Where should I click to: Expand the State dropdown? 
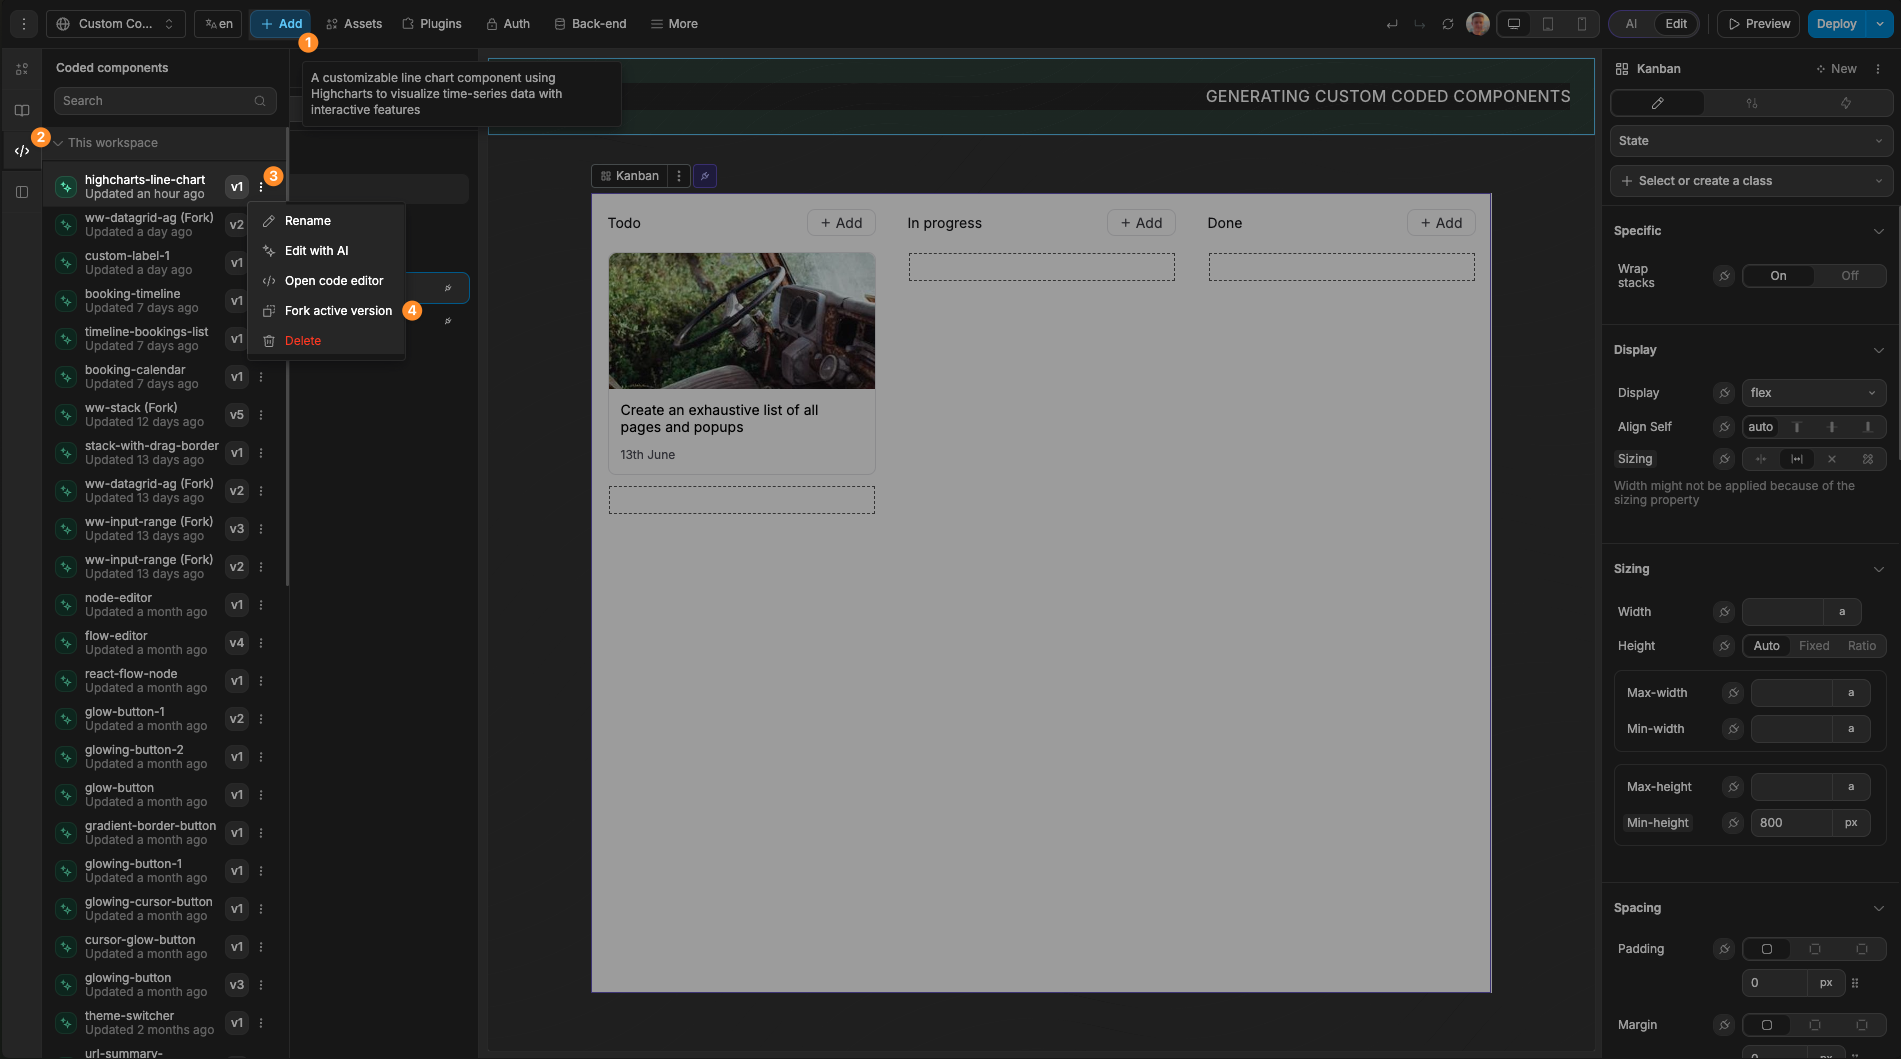tap(1750, 141)
